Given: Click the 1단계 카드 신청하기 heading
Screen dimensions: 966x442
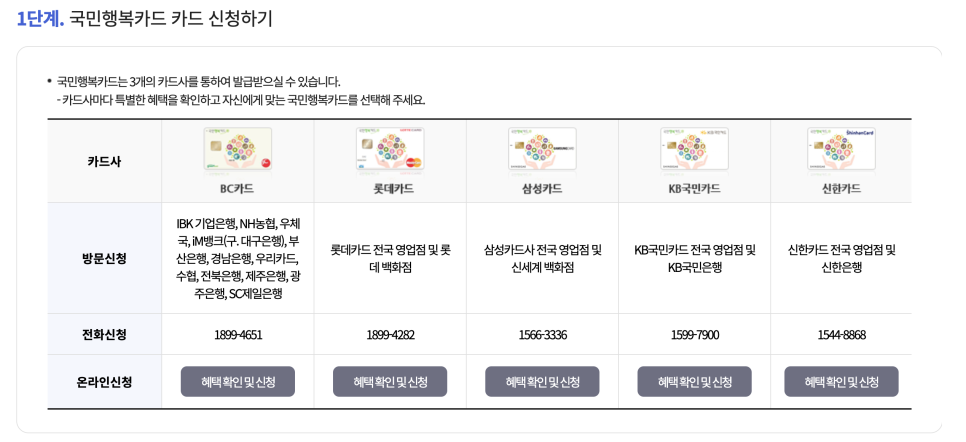Looking at the screenshot, I should tap(145, 18).
